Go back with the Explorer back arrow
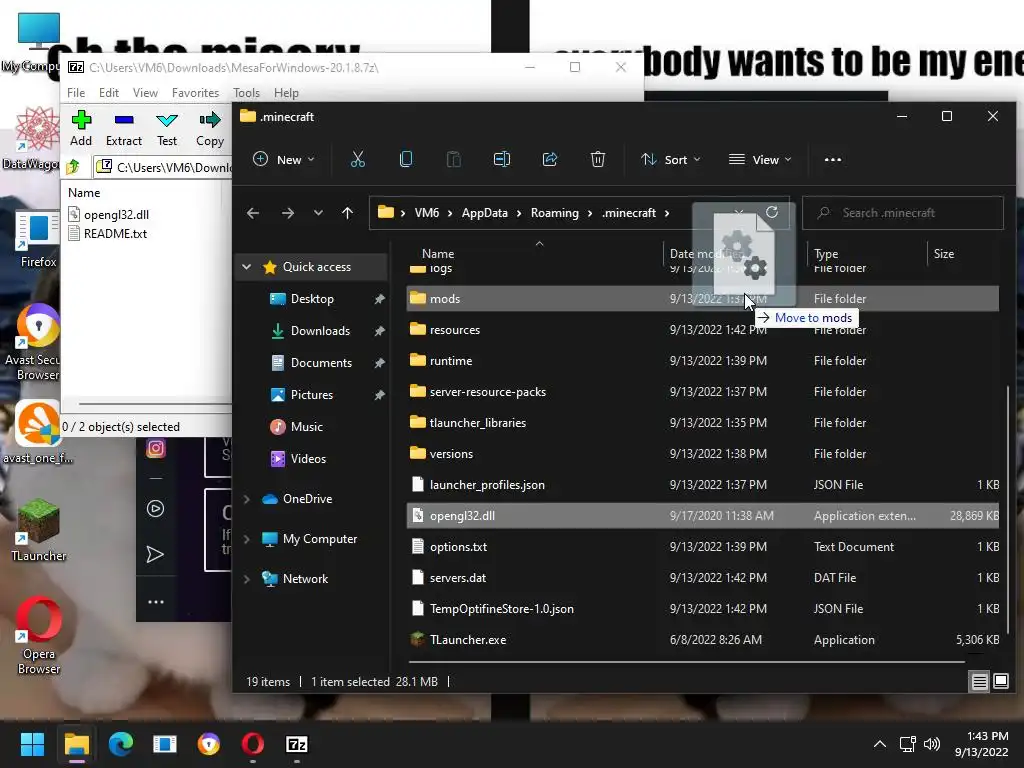Image resolution: width=1024 pixels, height=768 pixels. 253,213
